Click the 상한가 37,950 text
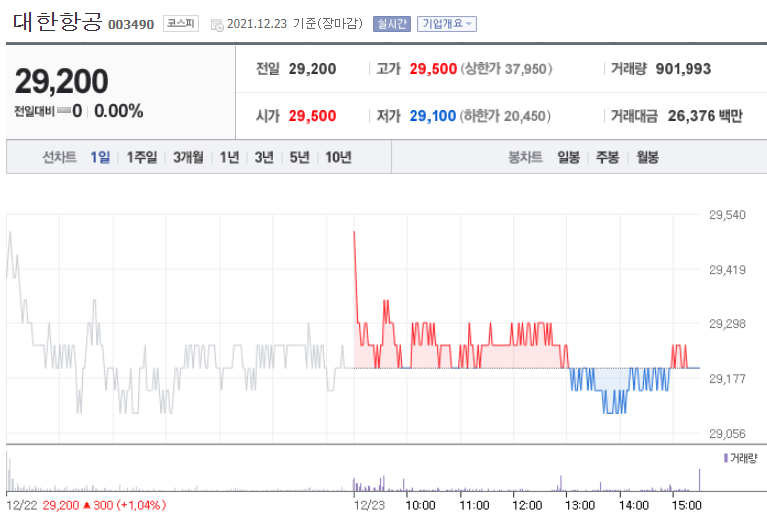This screenshot has width=767, height=525. 506,69
